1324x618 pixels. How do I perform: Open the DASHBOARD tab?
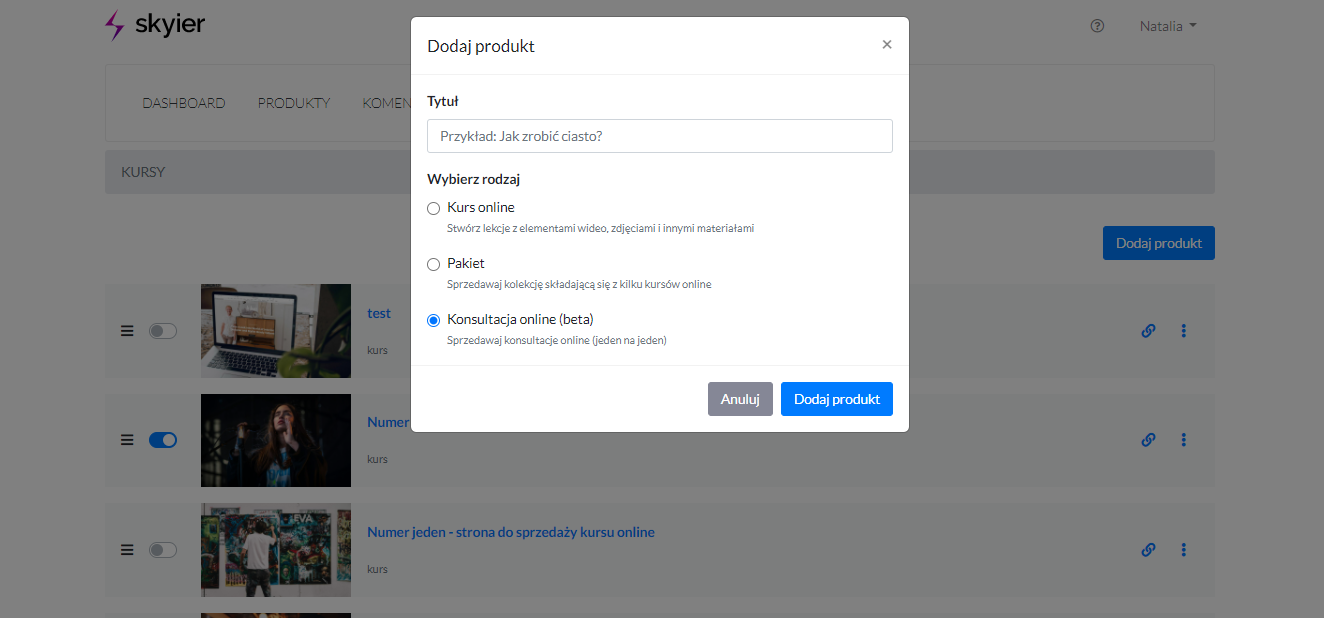183,103
